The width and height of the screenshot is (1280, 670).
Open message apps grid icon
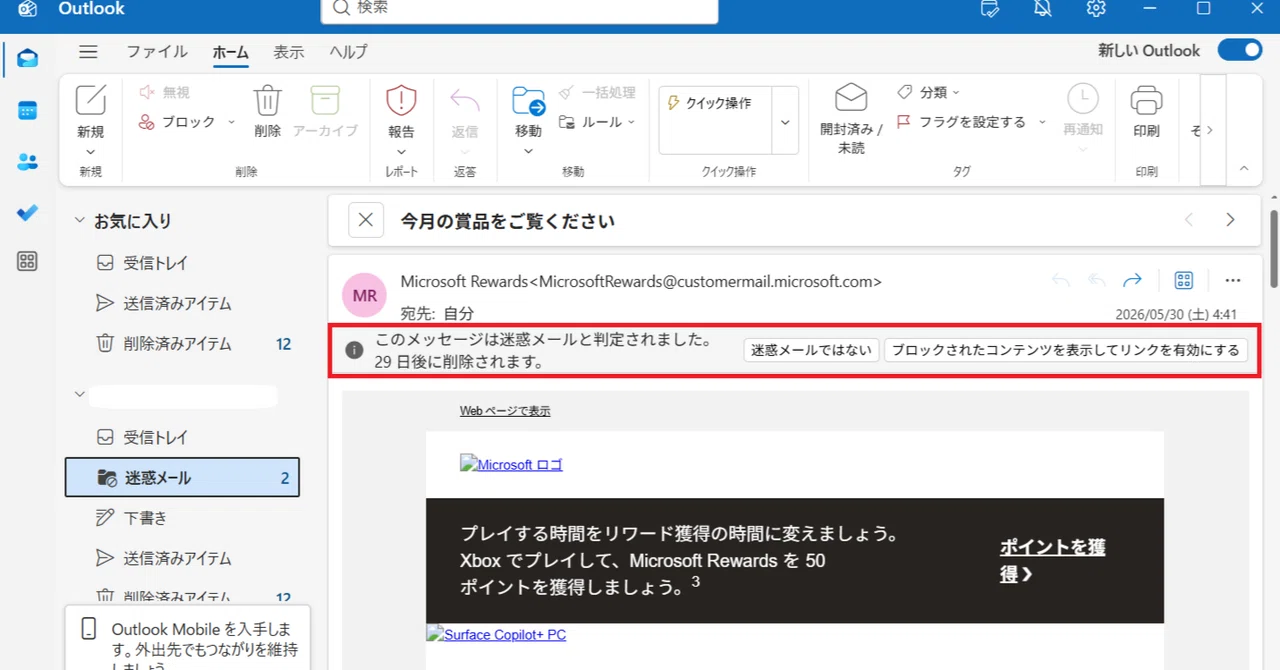[1184, 281]
